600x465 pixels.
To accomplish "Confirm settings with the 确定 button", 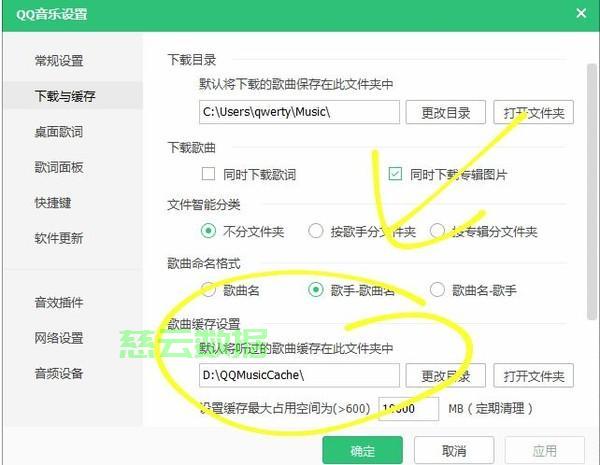I will pos(362,450).
